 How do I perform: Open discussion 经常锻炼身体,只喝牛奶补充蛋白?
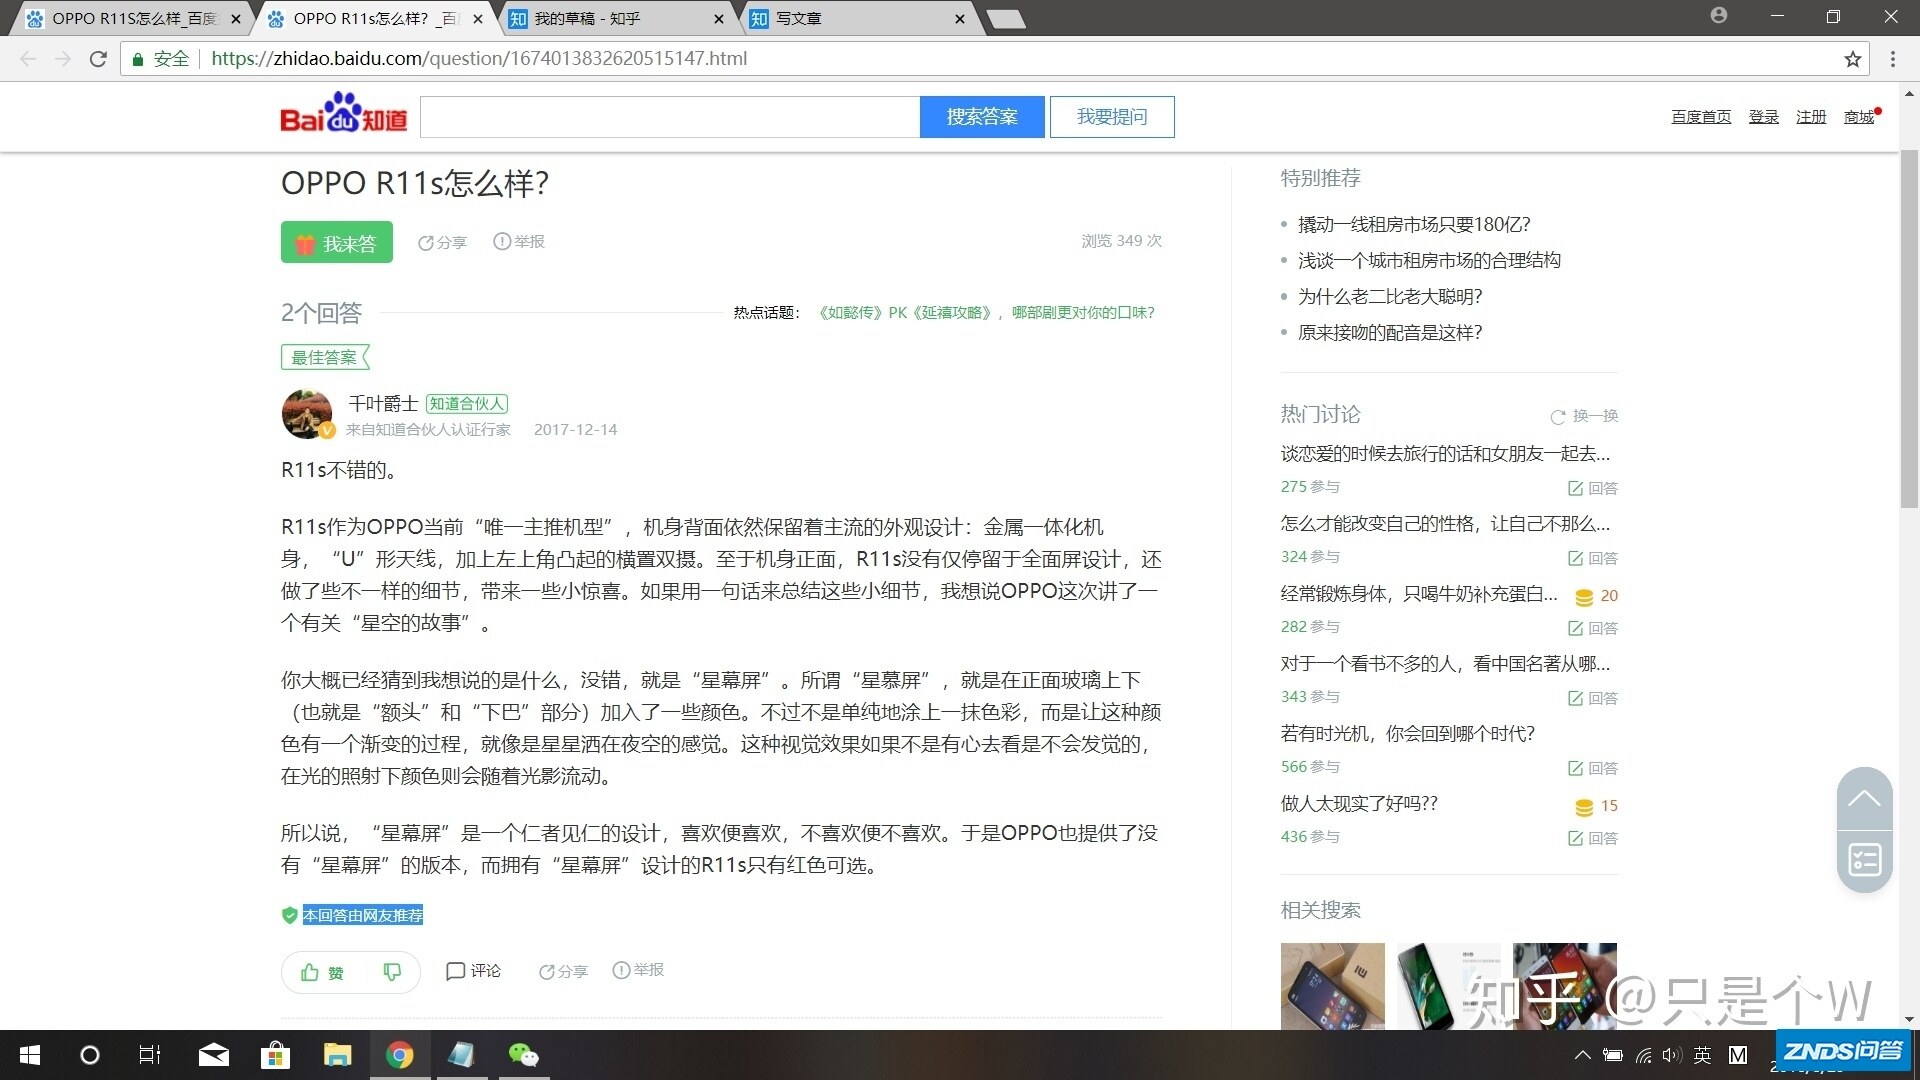click(1419, 594)
